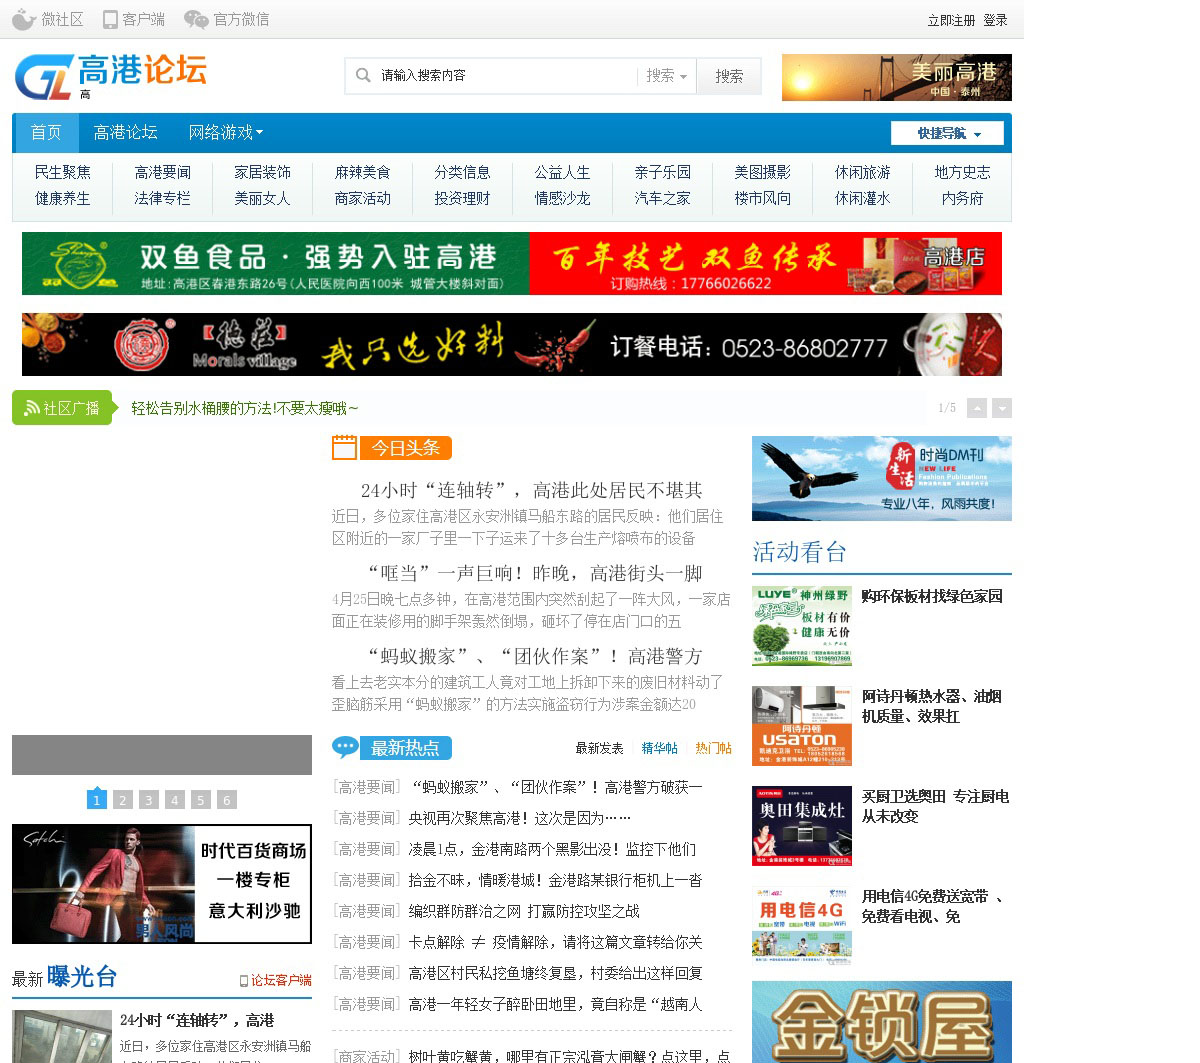Open 用电信4G thumbnail

(x=802, y=926)
